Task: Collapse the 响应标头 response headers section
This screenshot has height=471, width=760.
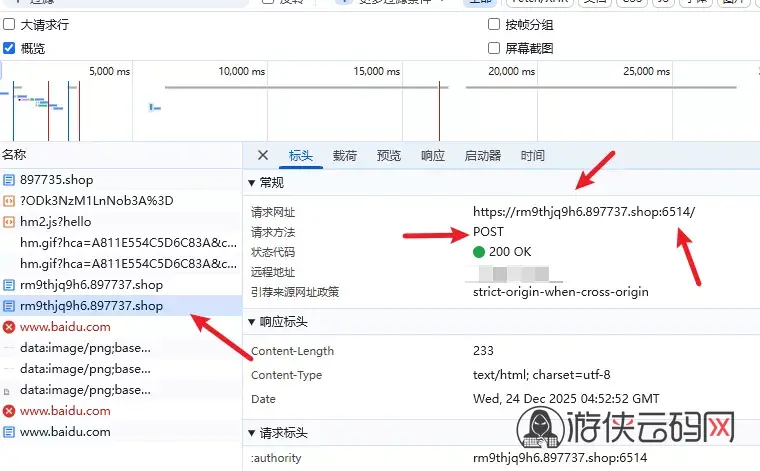Action: tap(252, 322)
